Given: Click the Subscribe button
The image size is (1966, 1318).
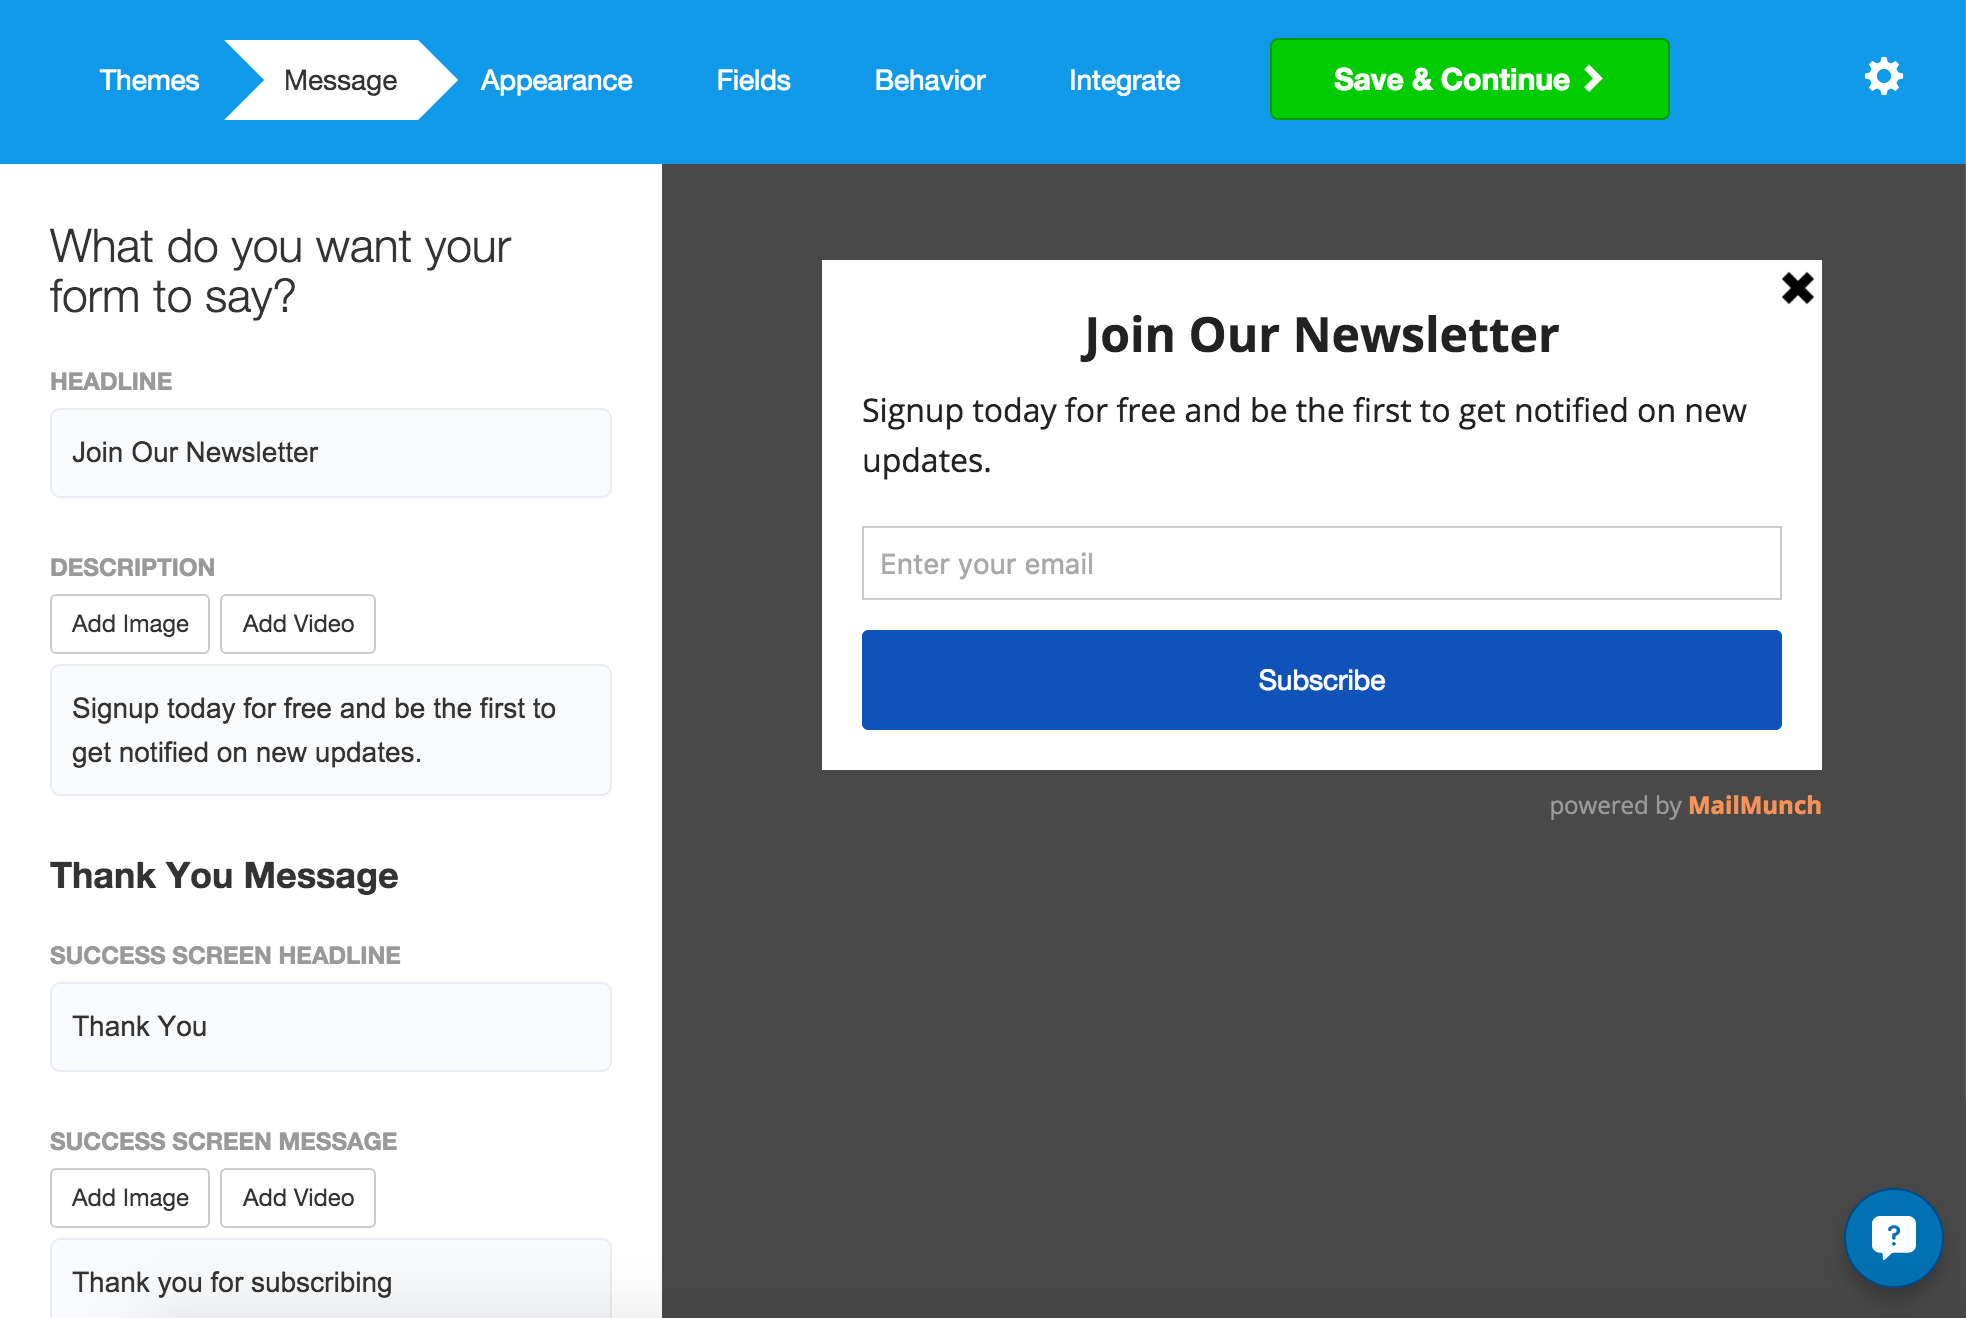Looking at the screenshot, I should tap(1320, 680).
